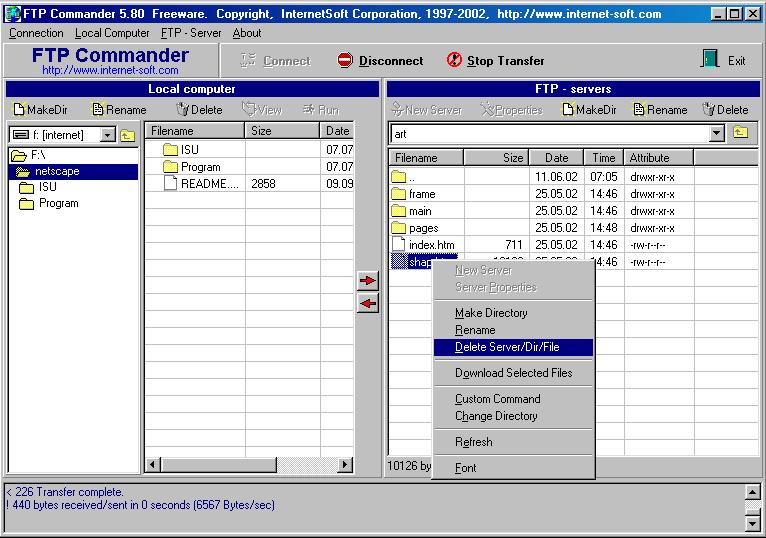The image size is (766, 538).
Task: Sort server list by Time header
Action: click(x=603, y=158)
